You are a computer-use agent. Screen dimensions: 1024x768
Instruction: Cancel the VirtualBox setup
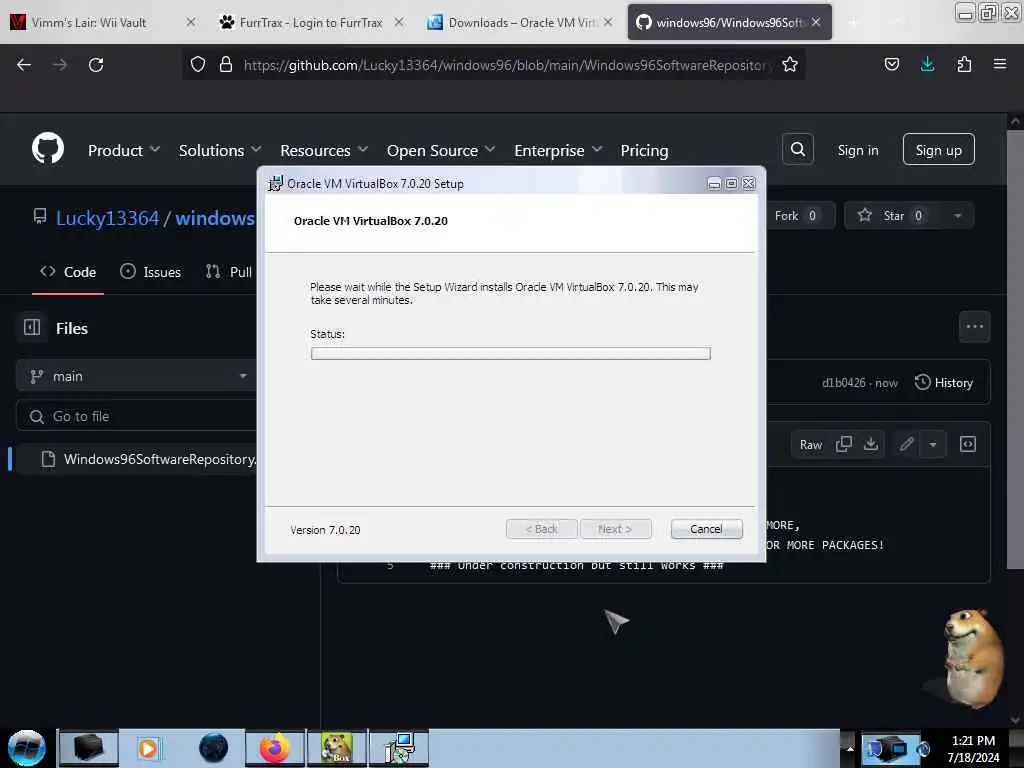point(706,528)
